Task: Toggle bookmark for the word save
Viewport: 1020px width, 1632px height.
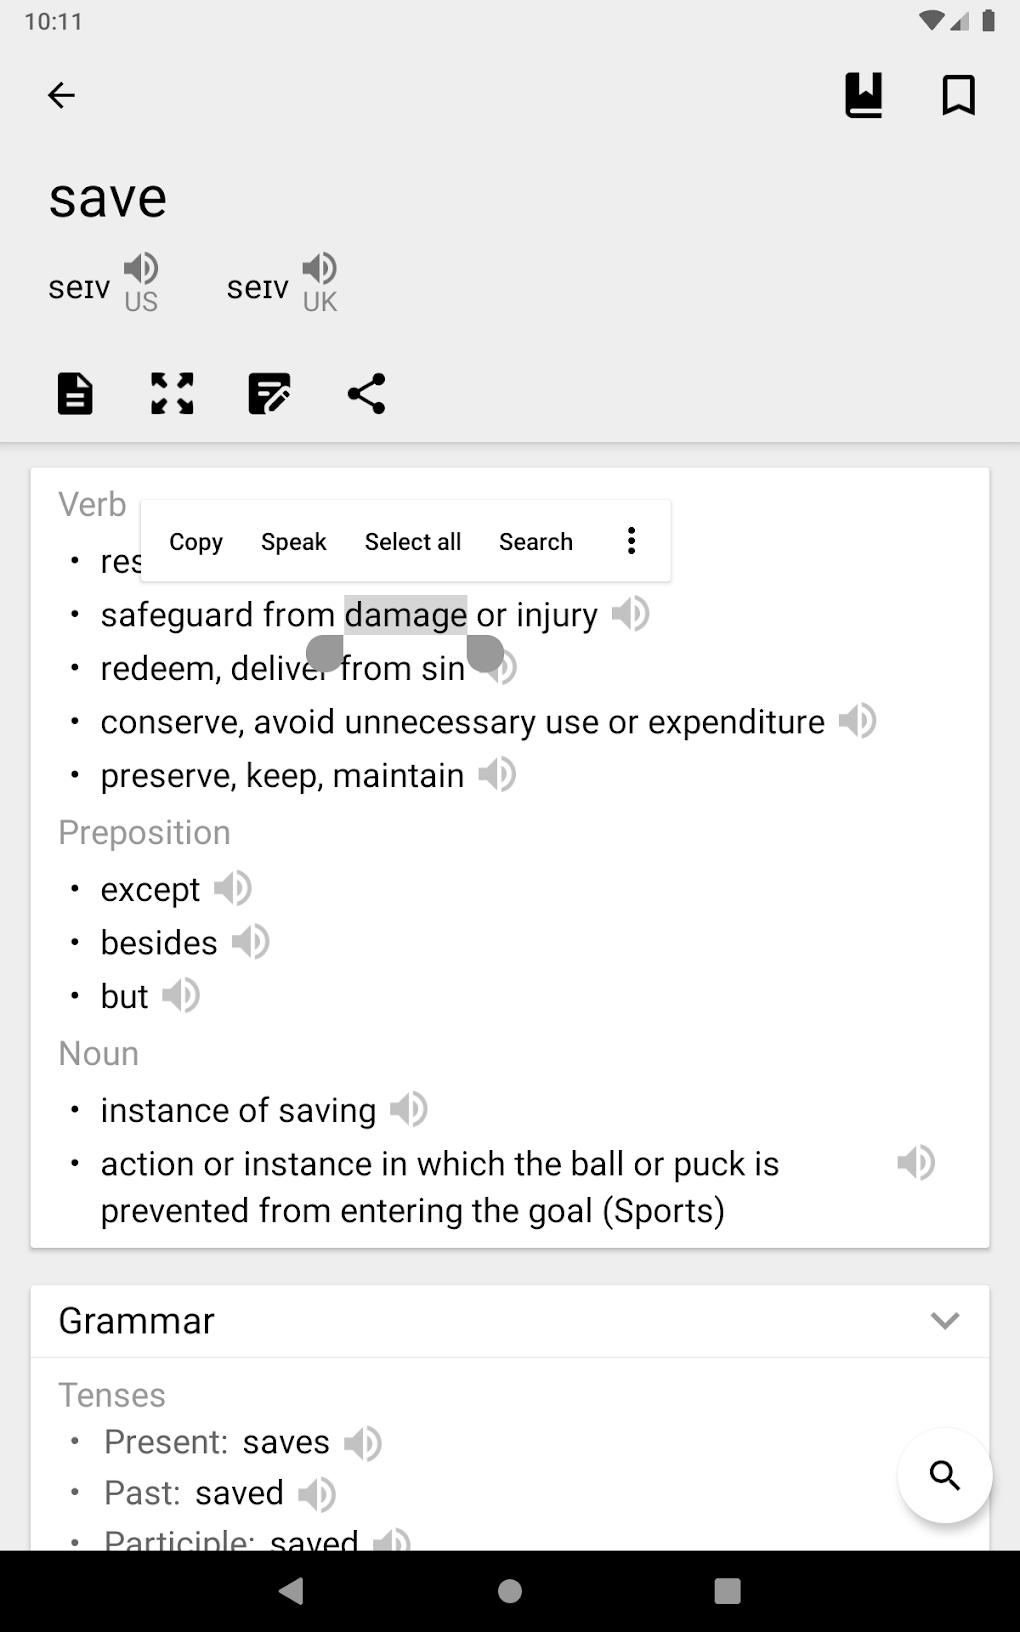Action: [x=958, y=95]
